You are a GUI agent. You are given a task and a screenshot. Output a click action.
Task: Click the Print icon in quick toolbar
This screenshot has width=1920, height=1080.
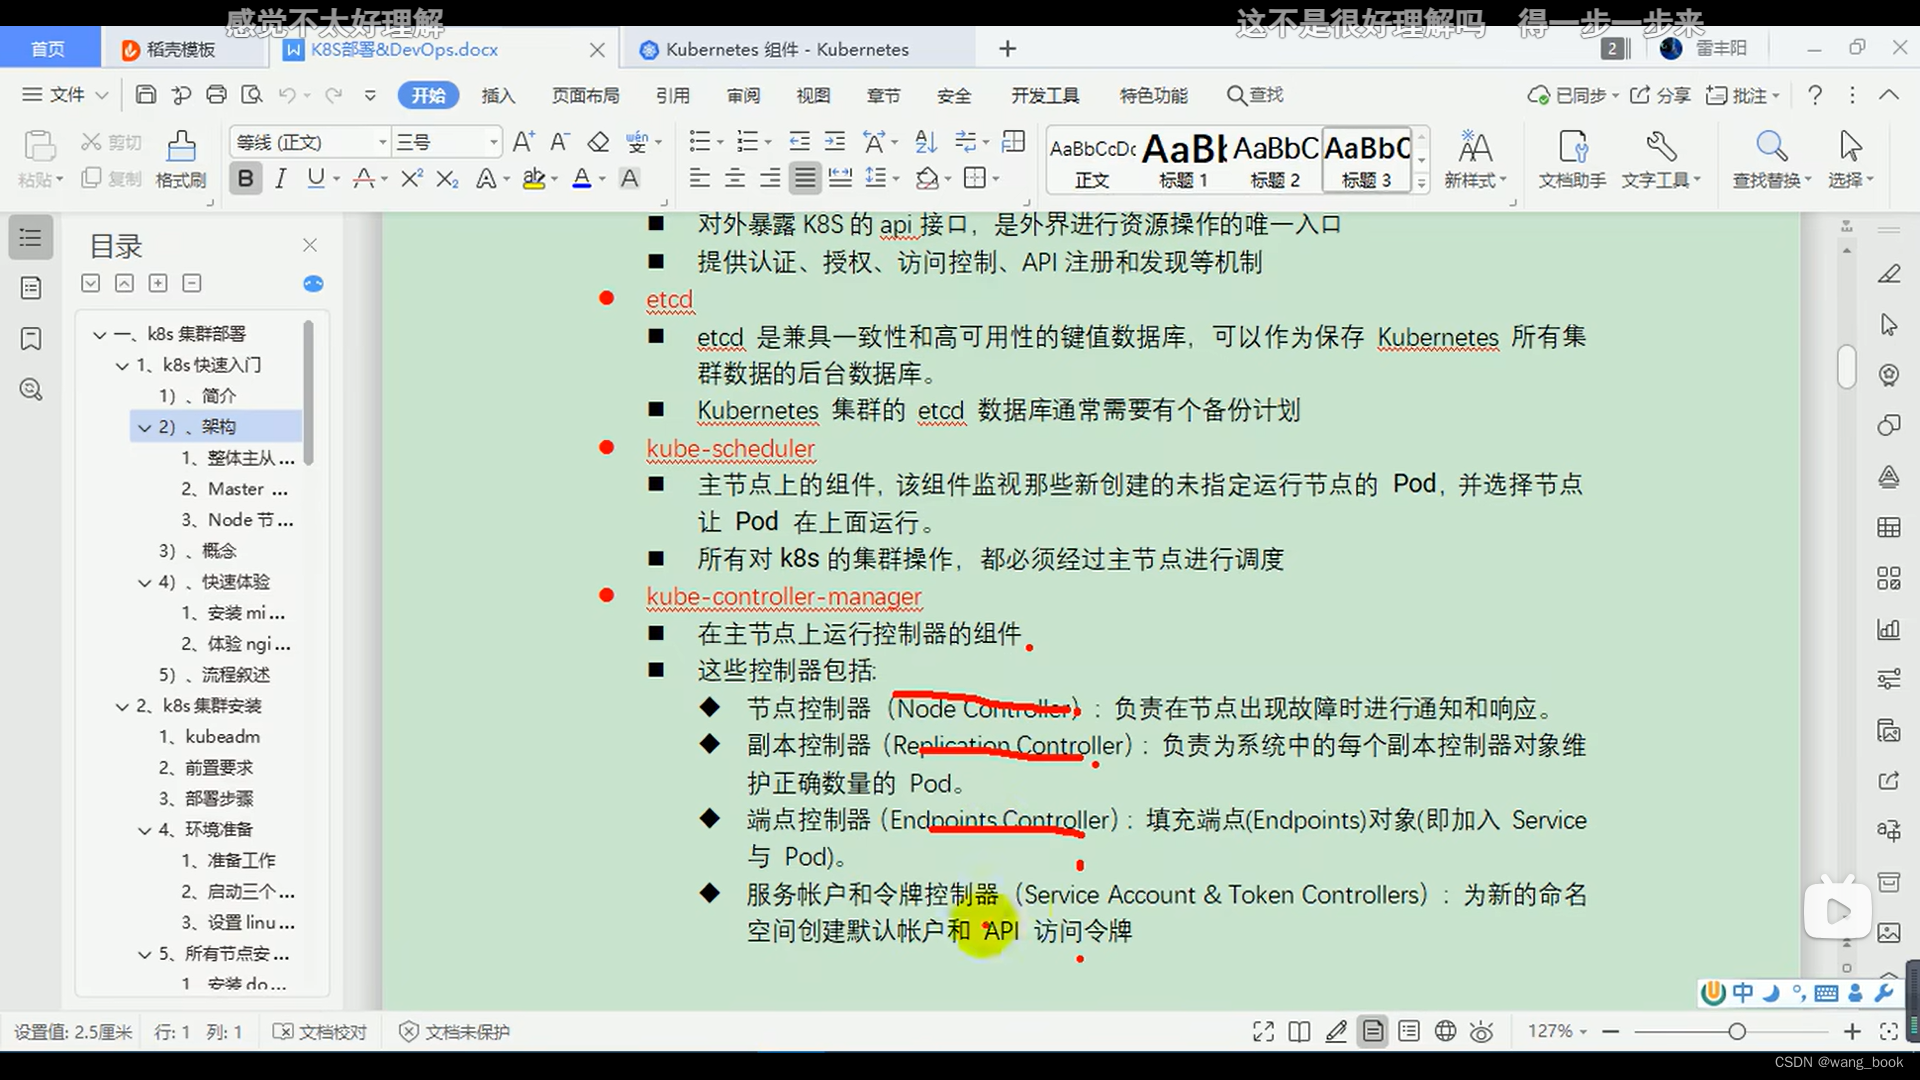tap(216, 95)
